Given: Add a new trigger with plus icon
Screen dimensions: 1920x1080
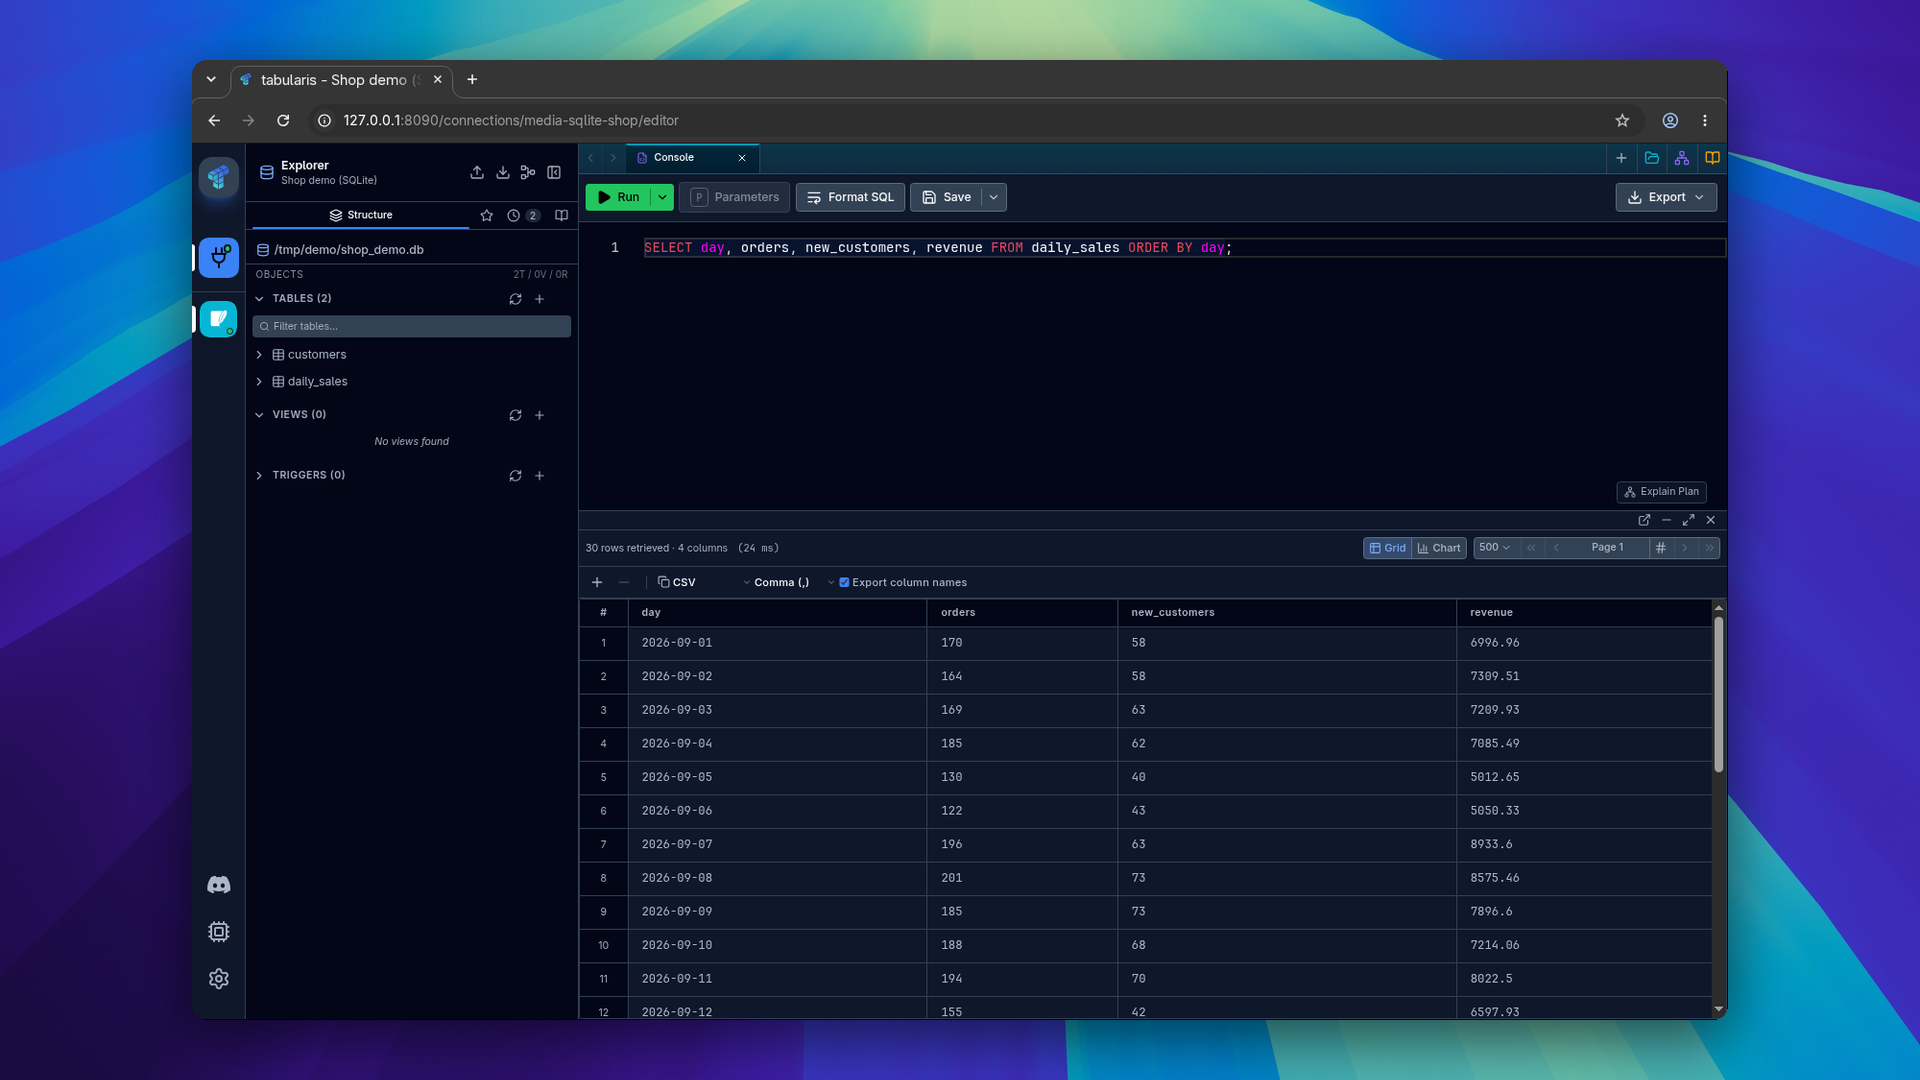Looking at the screenshot, I should (539, 476).
